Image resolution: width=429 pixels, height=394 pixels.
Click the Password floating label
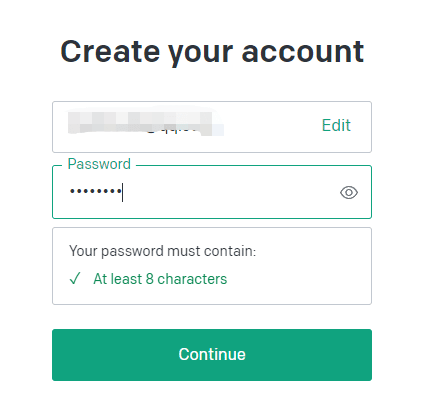click(x=99, y=164)
